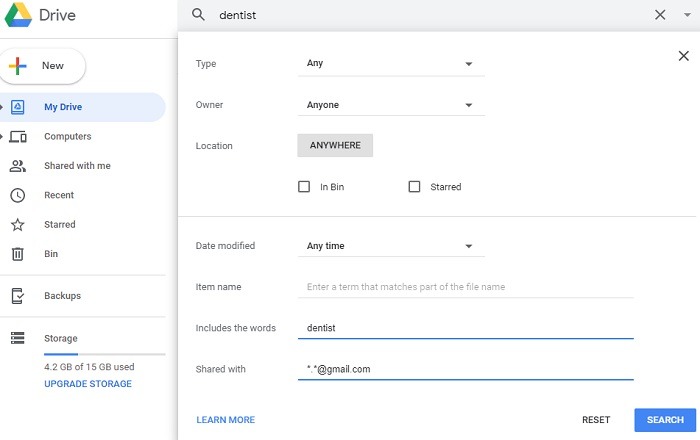The height and width of the screenshot is (440, 700).
Task: Click the search magnifier icon
Action: pyautogui.click(x=198, y=15)
